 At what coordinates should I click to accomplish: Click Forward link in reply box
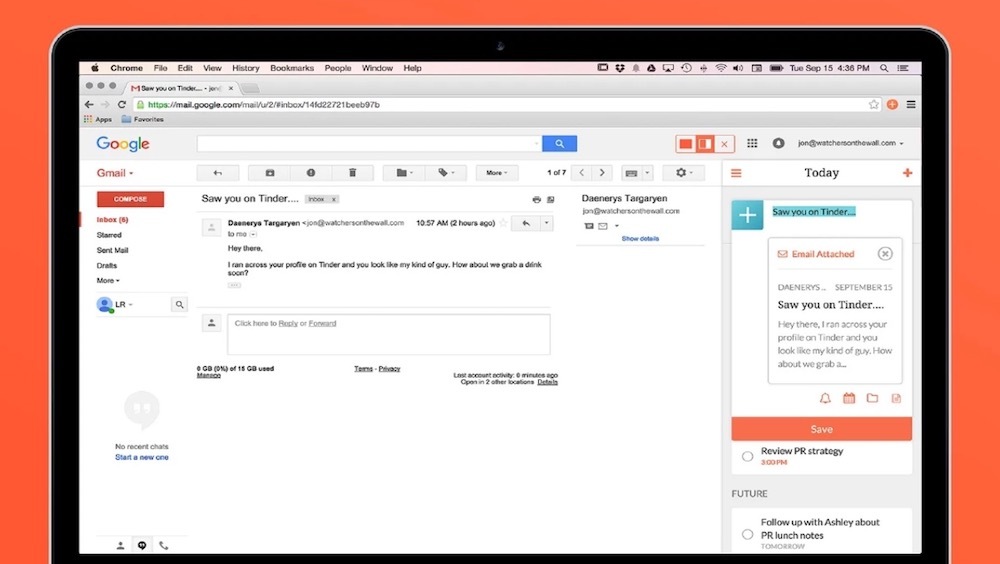coord(322,323)
